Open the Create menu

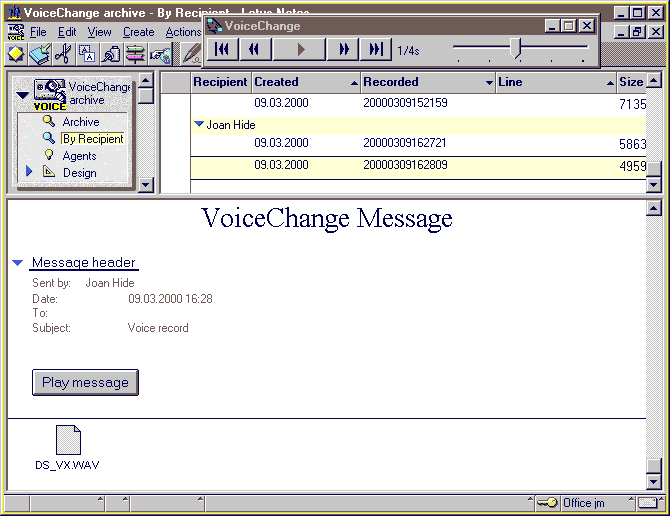tap(138, 32)
